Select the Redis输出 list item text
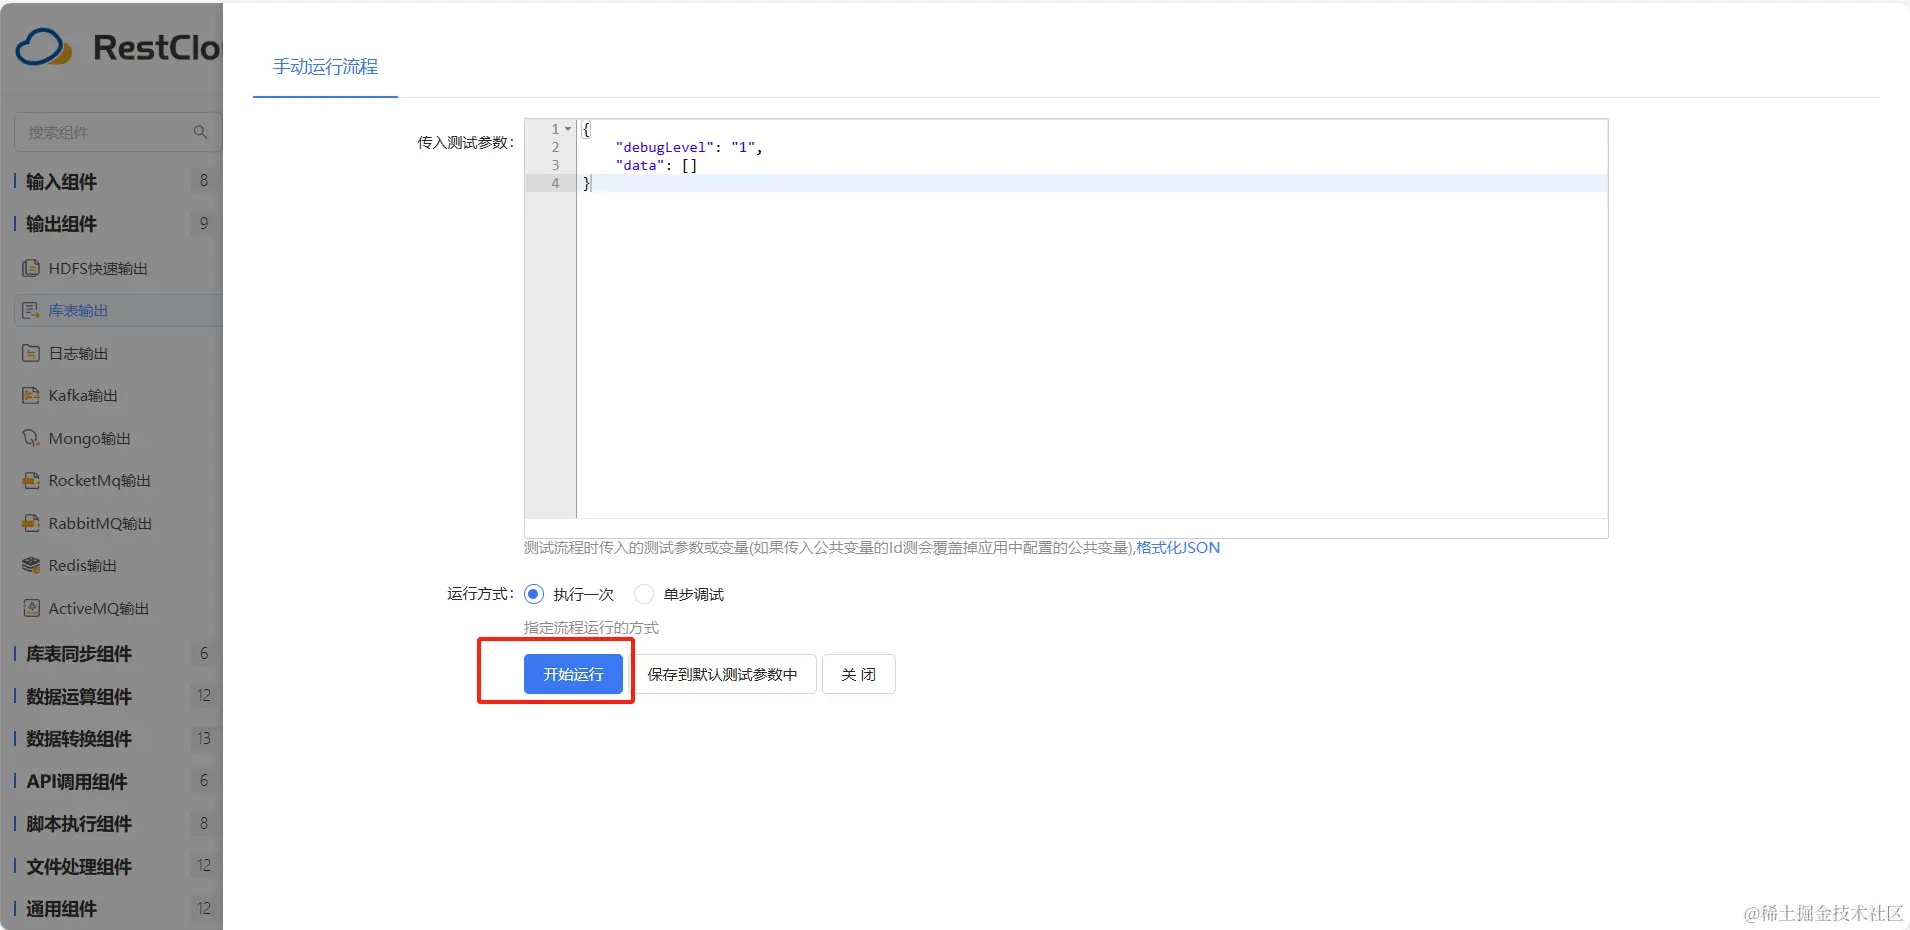Image resolution: width=1910 pixels, height=930 pixels. pyautogui.click(x=82, y=566)
